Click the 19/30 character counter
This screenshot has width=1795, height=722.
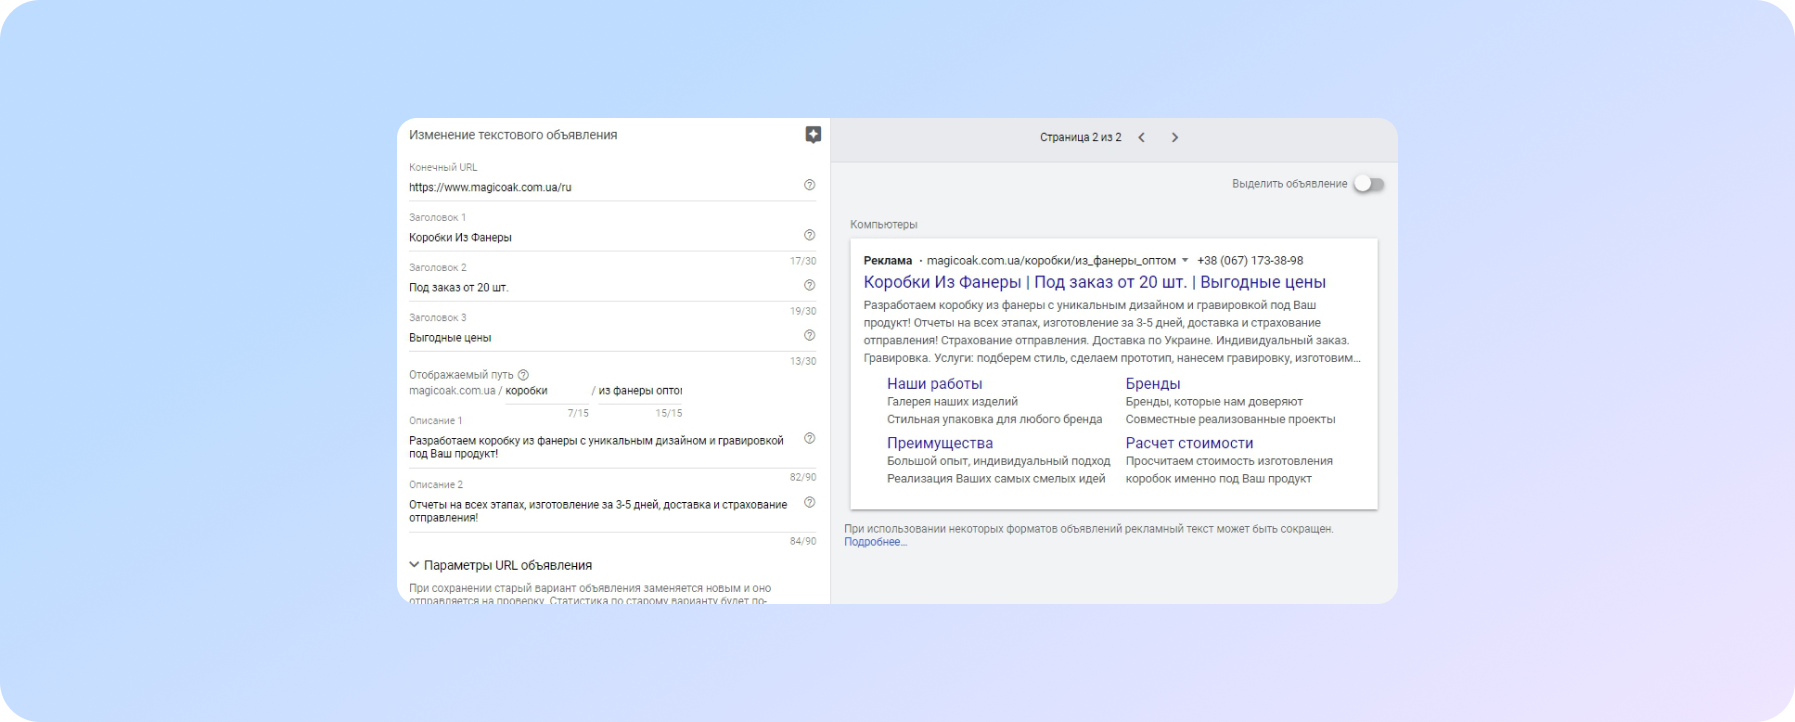click(x=803, y=311)
